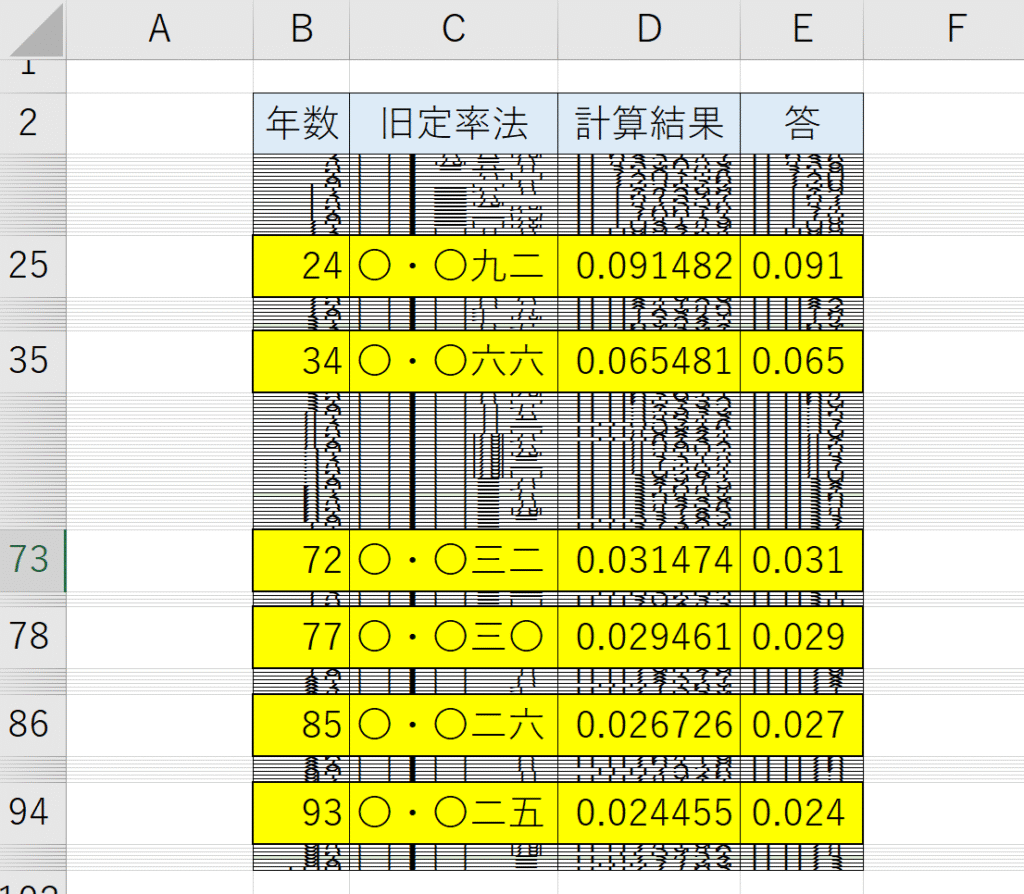Select row 35 header
The height and width of the screenshot is (894, 1024).
coord(33,361)
